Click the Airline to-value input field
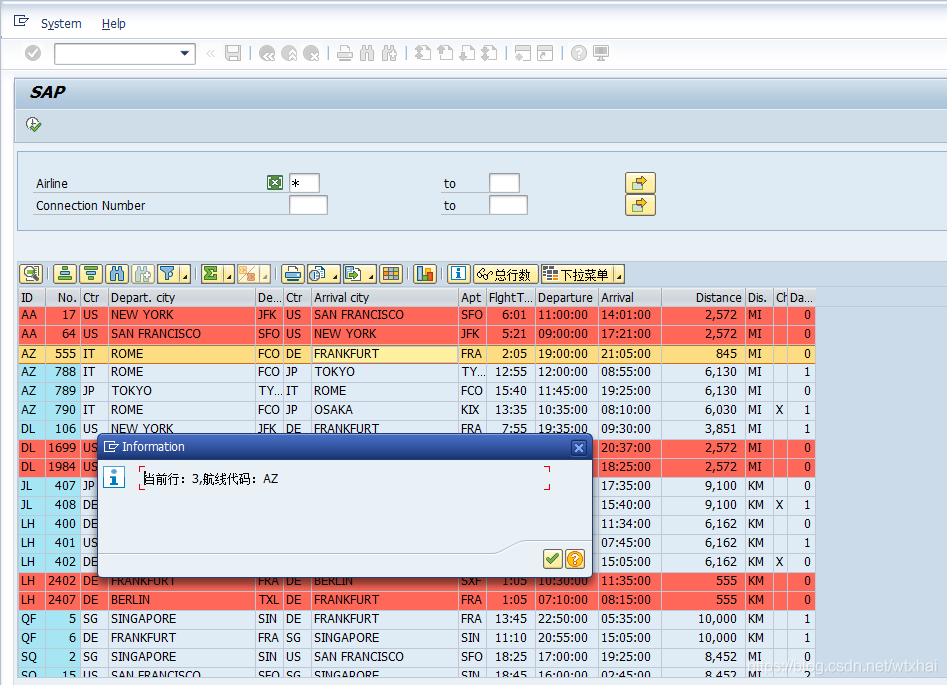Screen dimensions: 947x685 coord(504,183)
